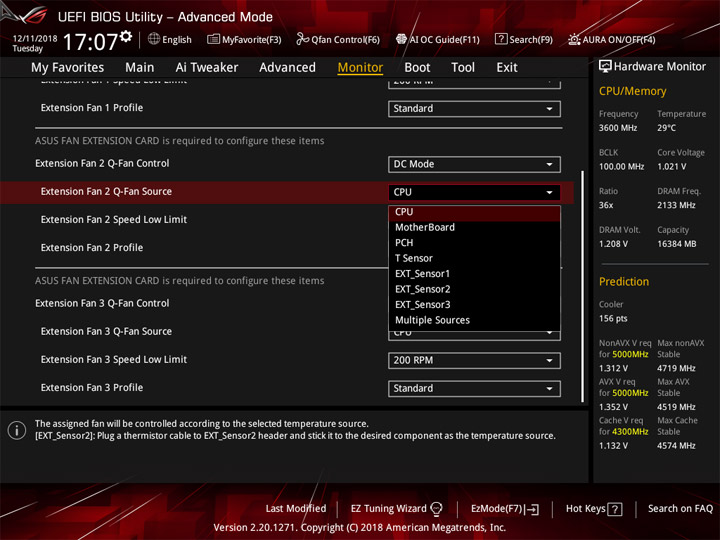Click the 17:07 clock display
The width and height of the screenshot is (720, 540).
90,42
